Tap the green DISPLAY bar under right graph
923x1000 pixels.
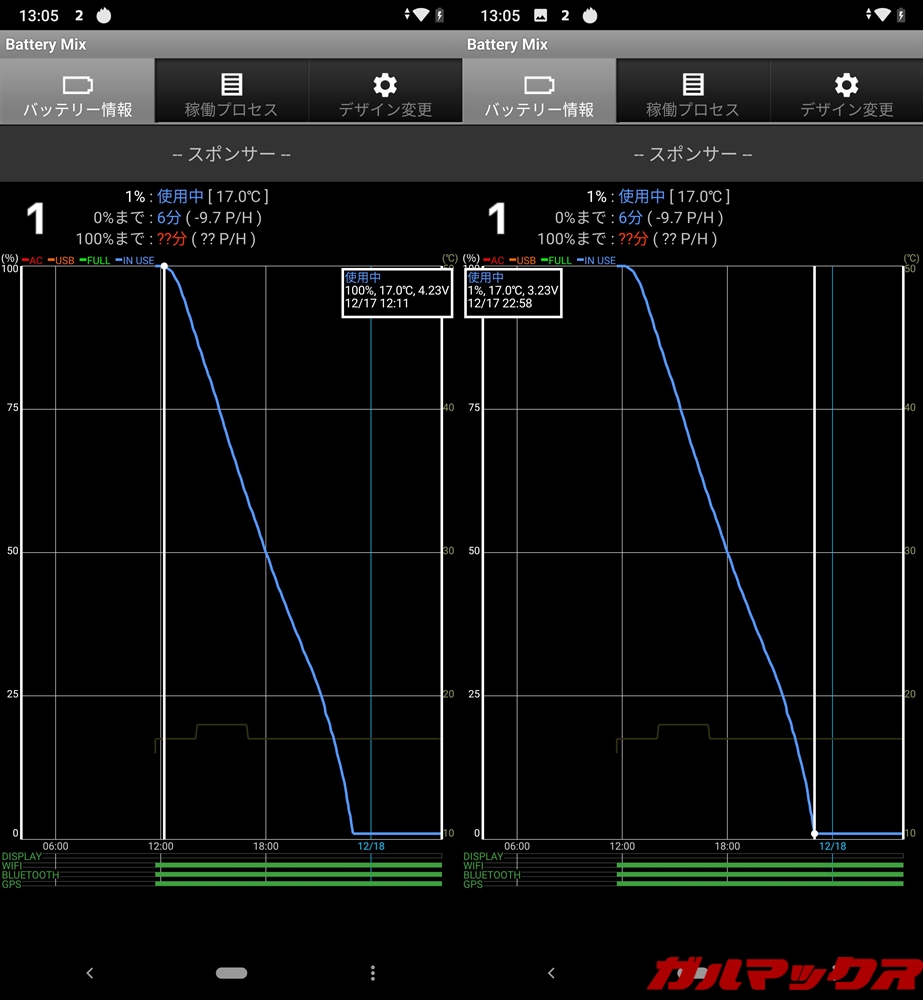click(x=759, y=857)
